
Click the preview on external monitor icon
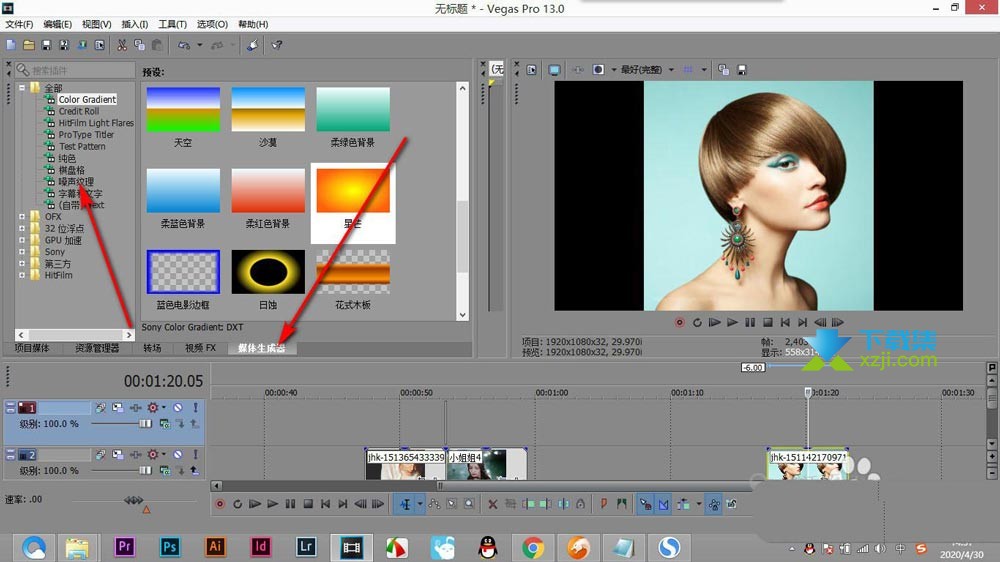(554, 70)
